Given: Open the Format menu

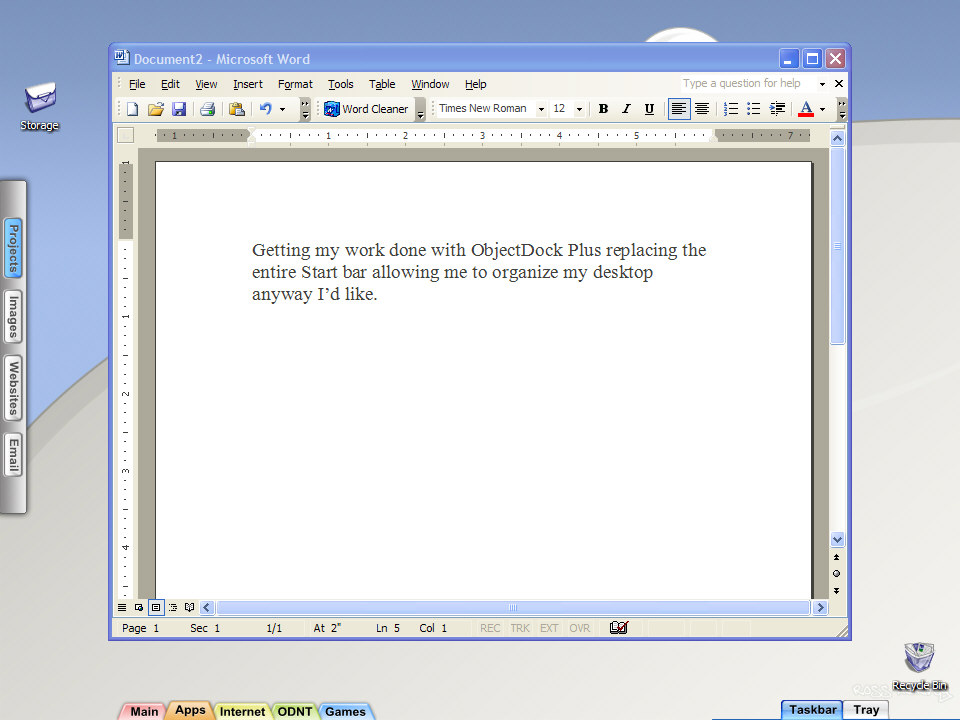Looking at the screenshot, I should point(295,84).
